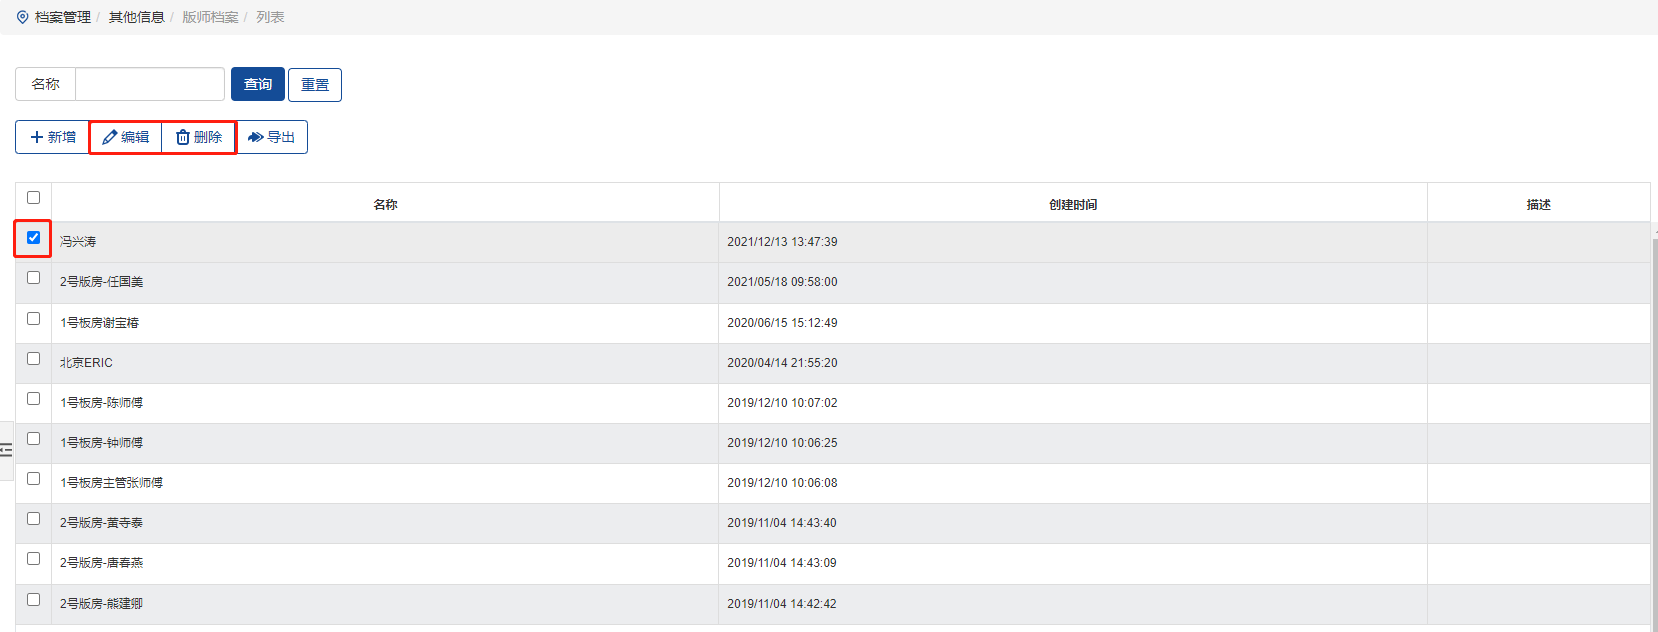Viewport: 1658px width, 632px height.
Task: Click the 新增 plus icon button
Action: (x=53, y=137)
